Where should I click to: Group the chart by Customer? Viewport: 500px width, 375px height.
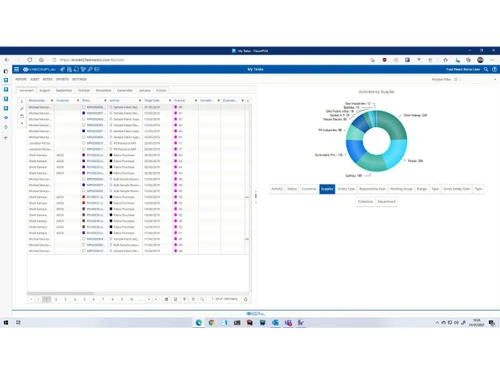(309, 189)
